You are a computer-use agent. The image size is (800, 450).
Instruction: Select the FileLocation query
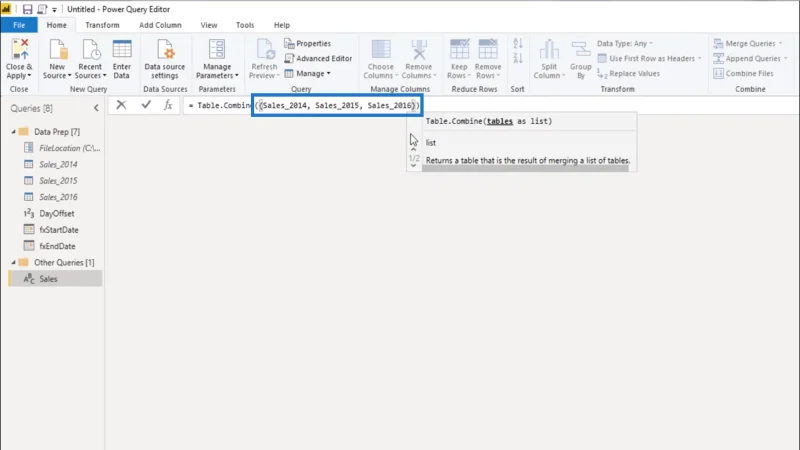coord(62,148)
